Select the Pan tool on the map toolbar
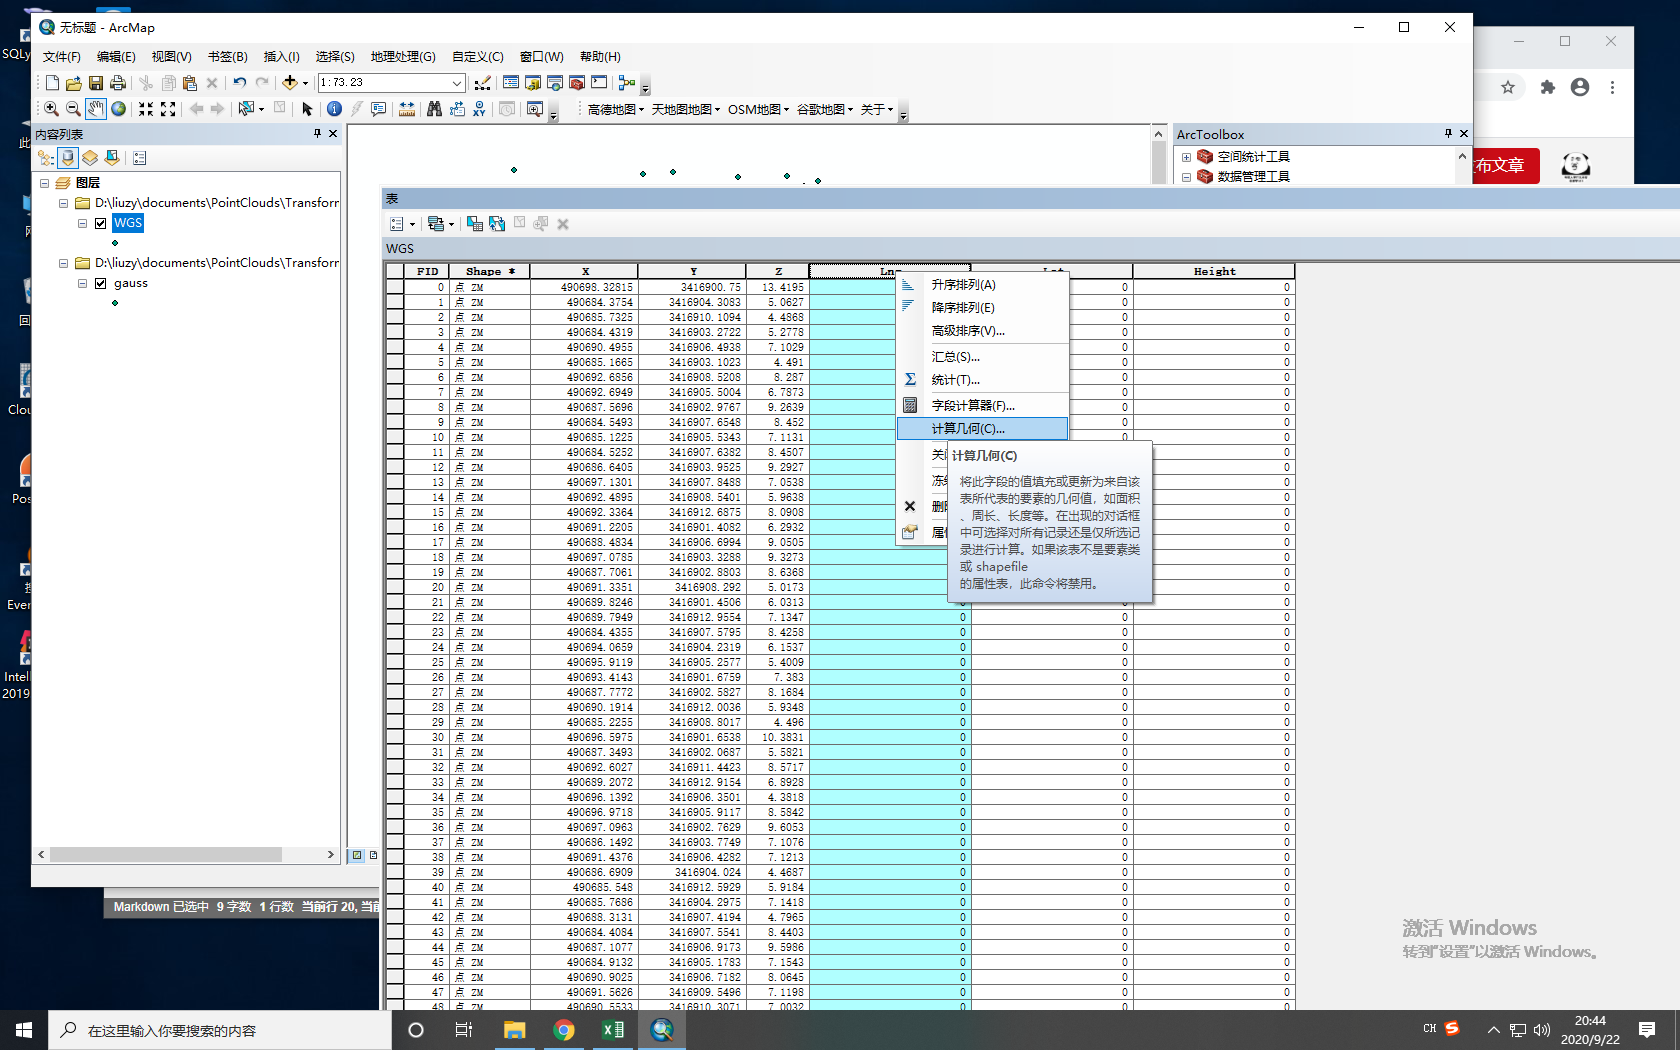 (x=95, y=108)
